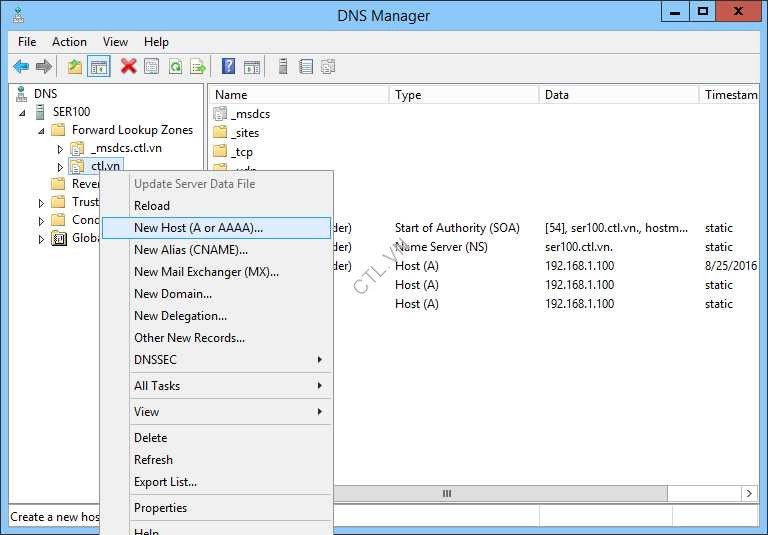This screenshot has width=768, height=535.
Task: Click the horizontal scrollbar right arrow
Action: [x=748, y=494]
